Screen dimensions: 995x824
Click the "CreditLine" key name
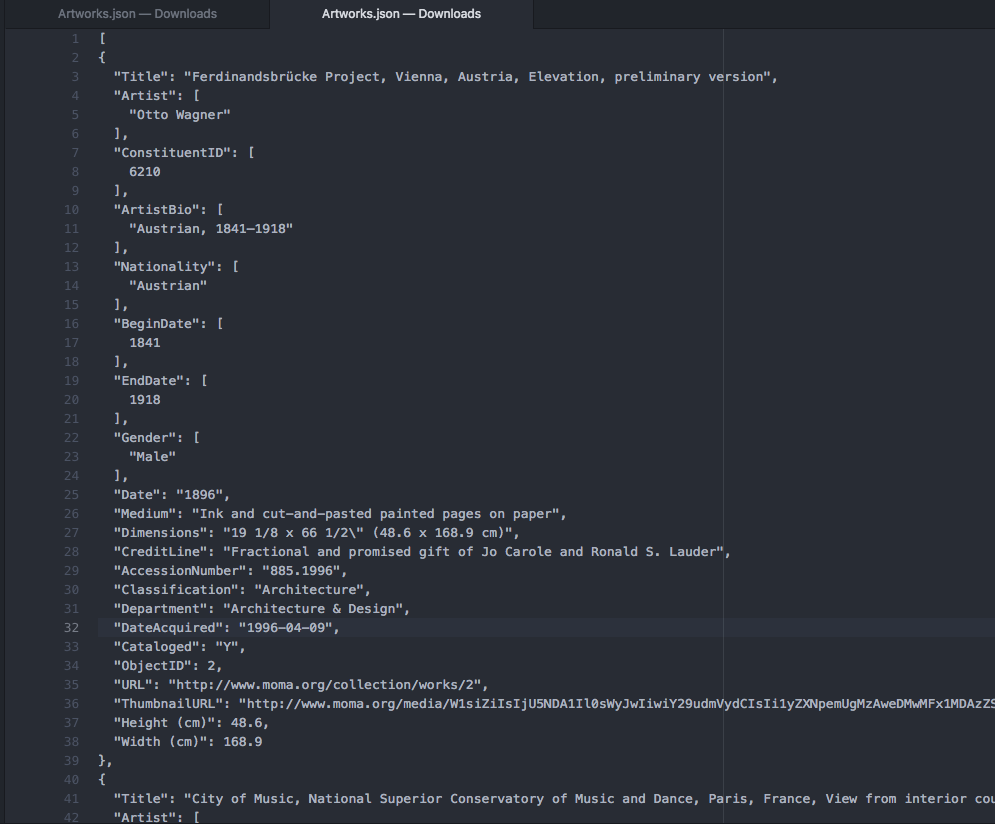point(160,552)
